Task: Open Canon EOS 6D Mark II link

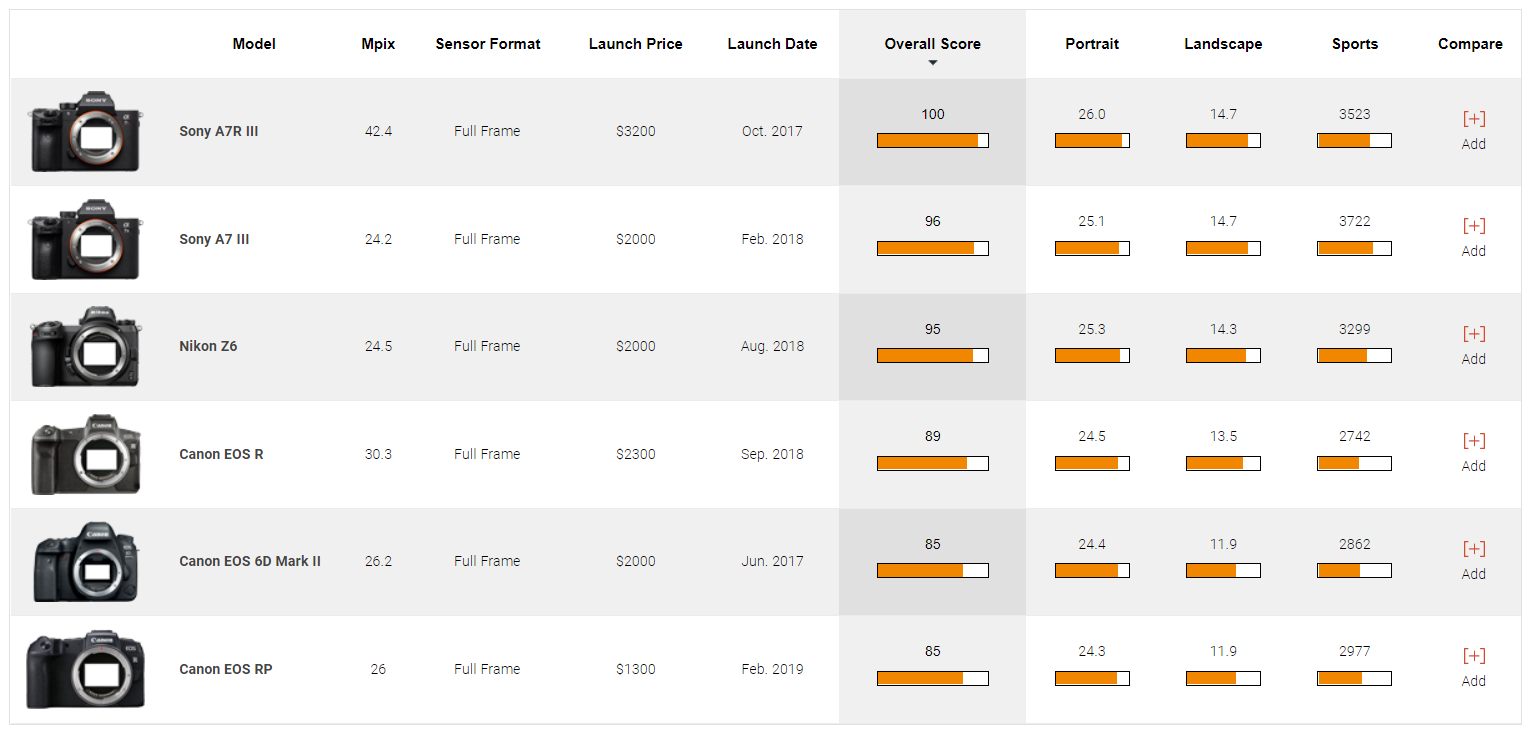Action: click(249, 561)
